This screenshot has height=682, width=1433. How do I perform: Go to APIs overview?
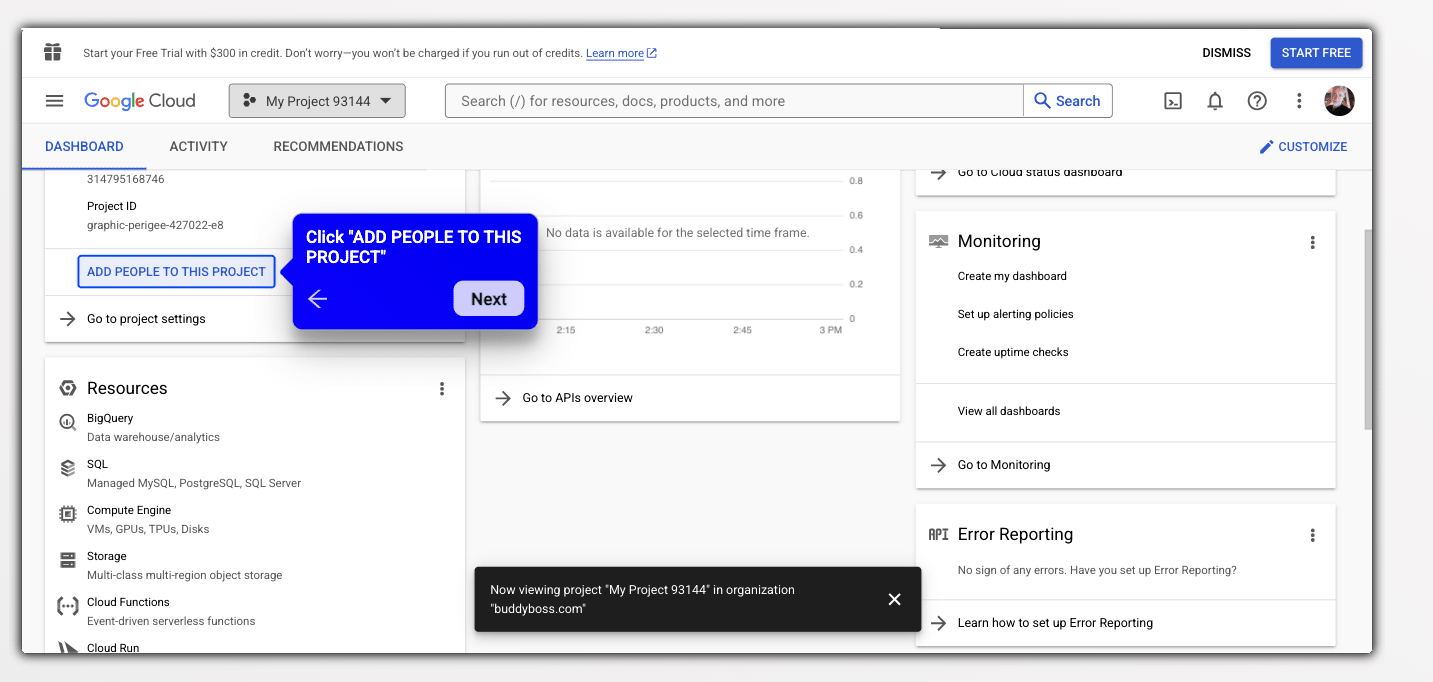[577, 398]
